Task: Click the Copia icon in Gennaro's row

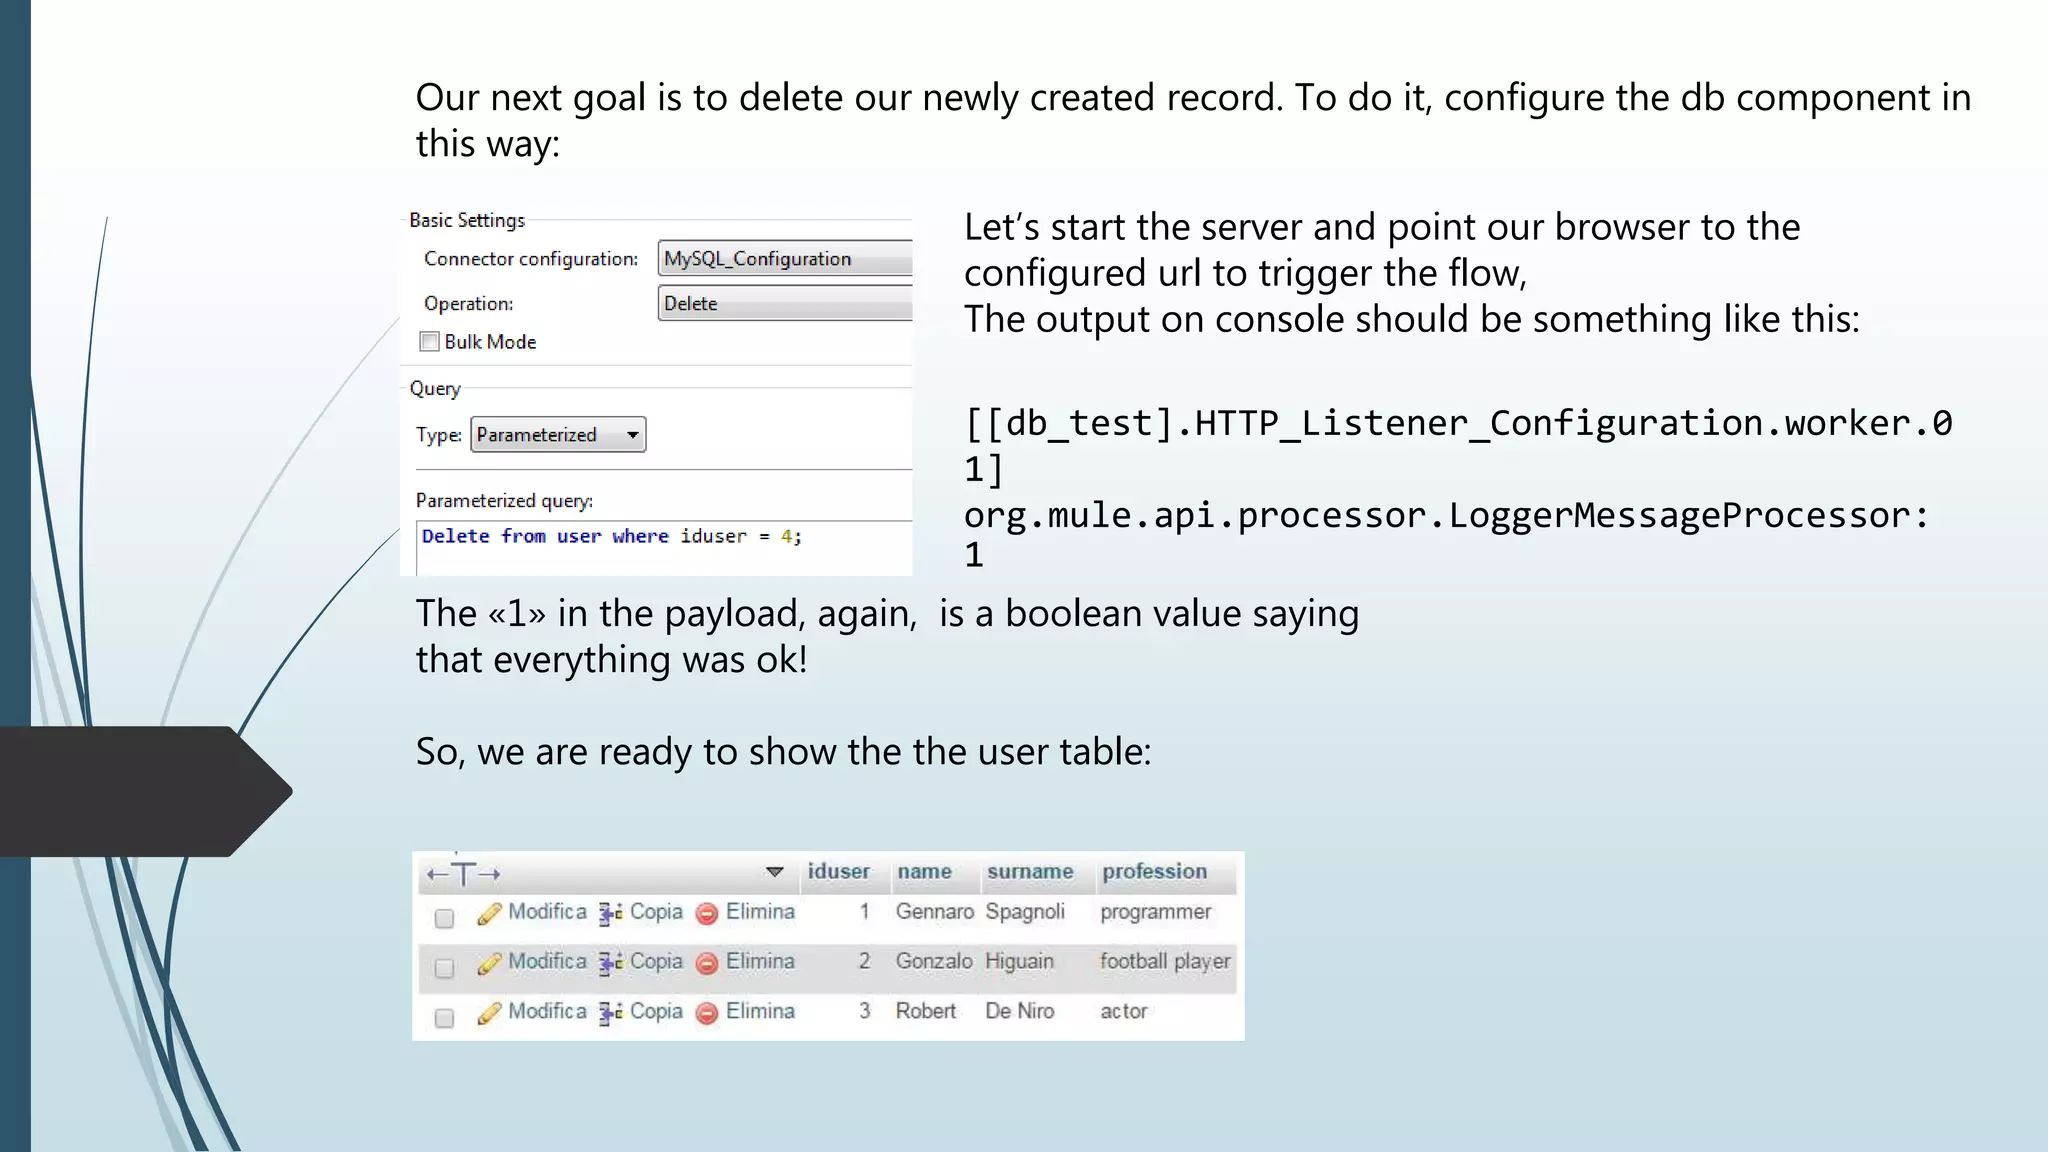Action: pyautogui.click(x=610, y=913)
